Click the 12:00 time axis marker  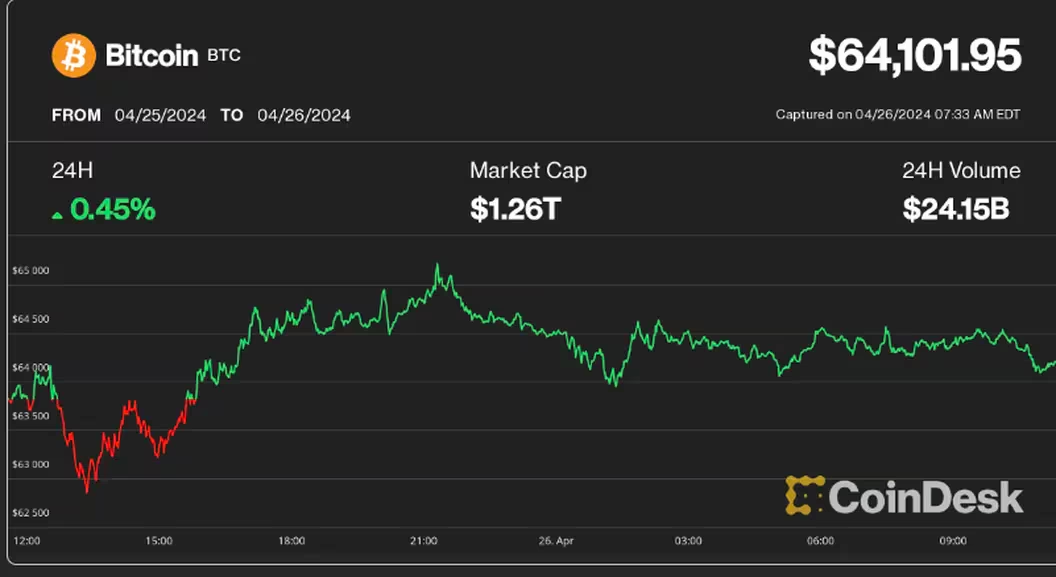26,541
